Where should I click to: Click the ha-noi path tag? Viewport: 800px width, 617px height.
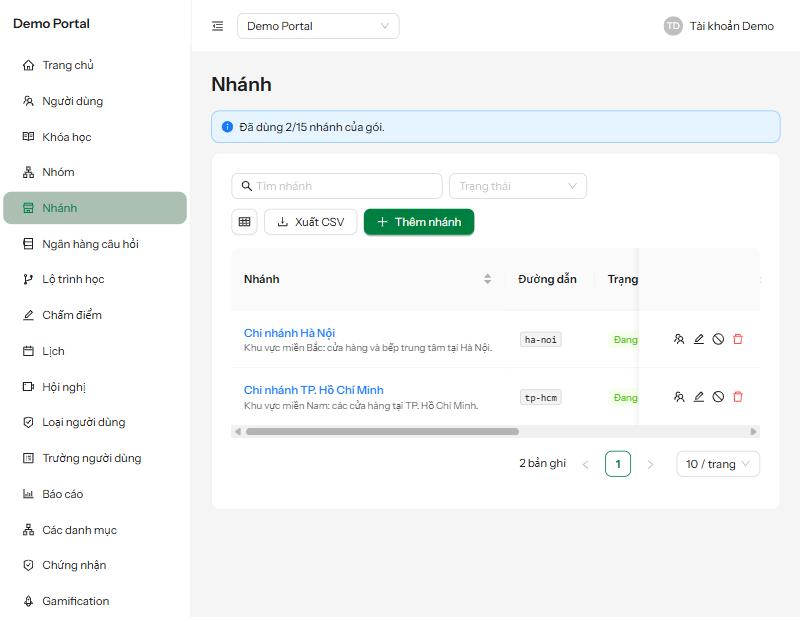coord(540,340)
